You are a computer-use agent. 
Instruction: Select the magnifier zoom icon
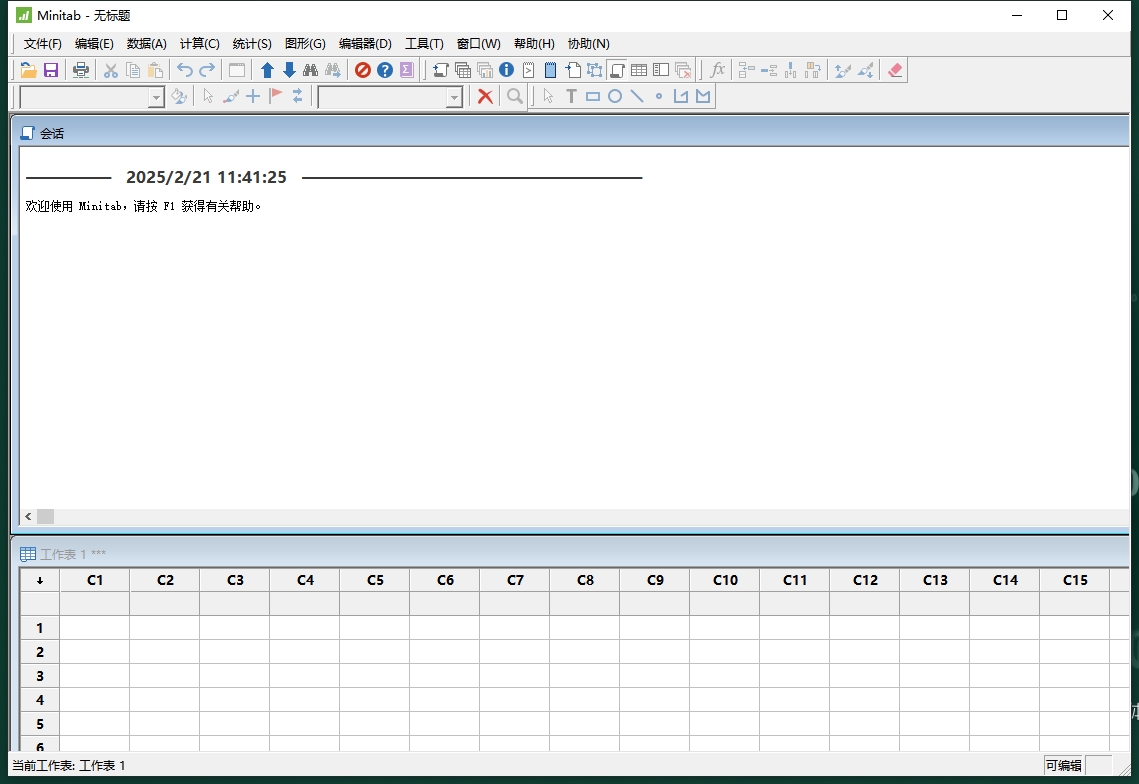(x=515, y=96)
